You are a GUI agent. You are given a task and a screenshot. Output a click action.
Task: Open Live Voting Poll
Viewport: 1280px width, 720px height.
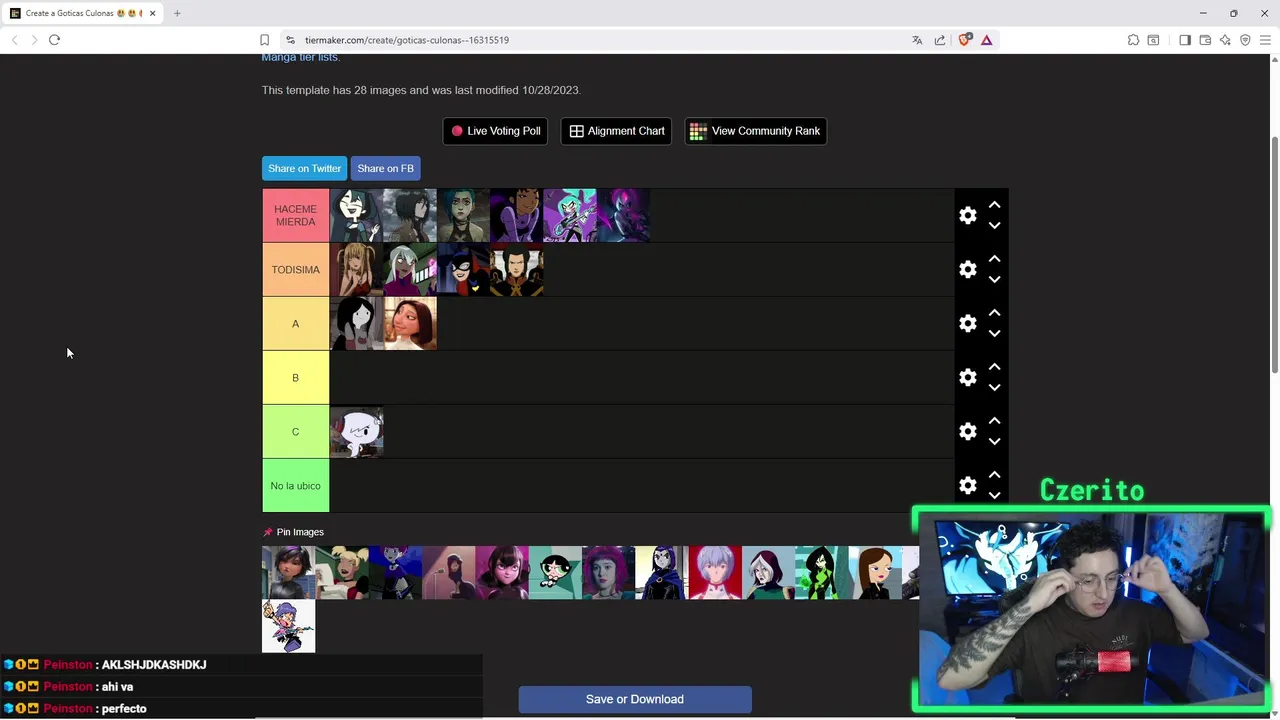495,131
